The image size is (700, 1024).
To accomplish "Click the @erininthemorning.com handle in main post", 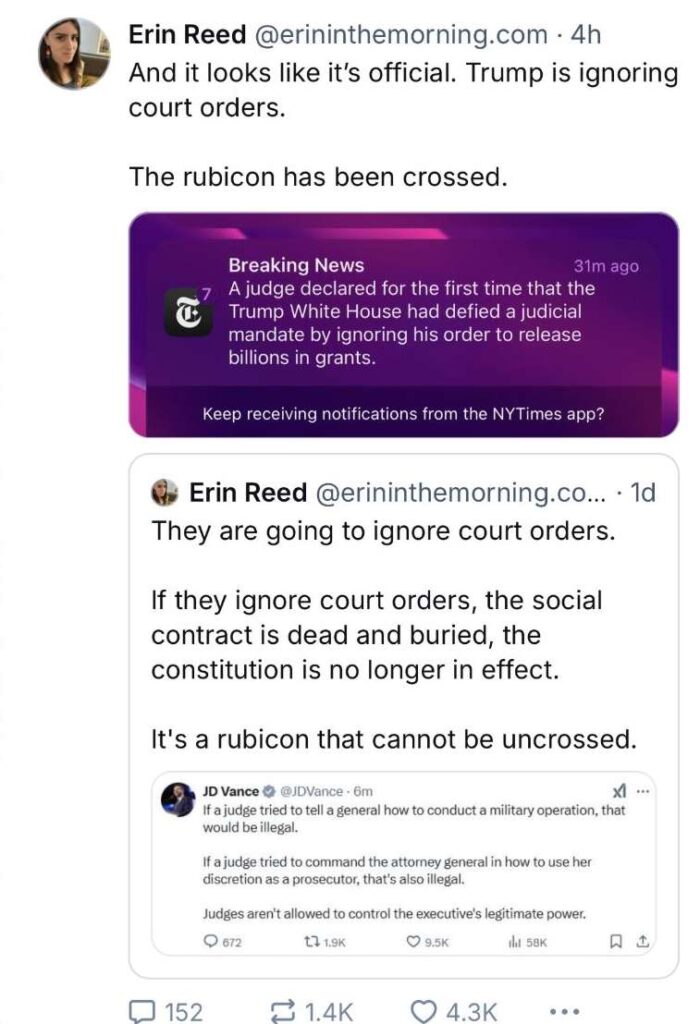I will point(400,35).
